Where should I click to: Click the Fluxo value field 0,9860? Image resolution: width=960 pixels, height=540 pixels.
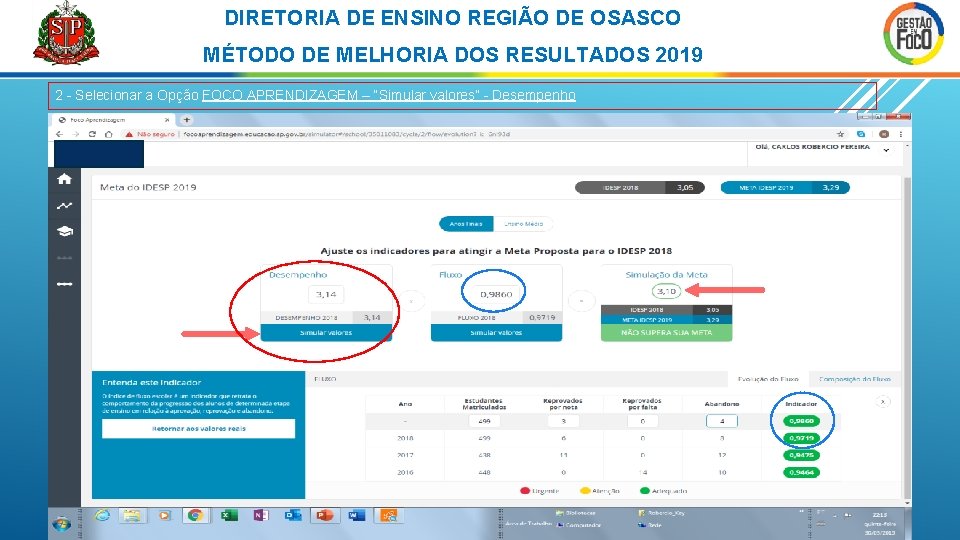(496, 294)
